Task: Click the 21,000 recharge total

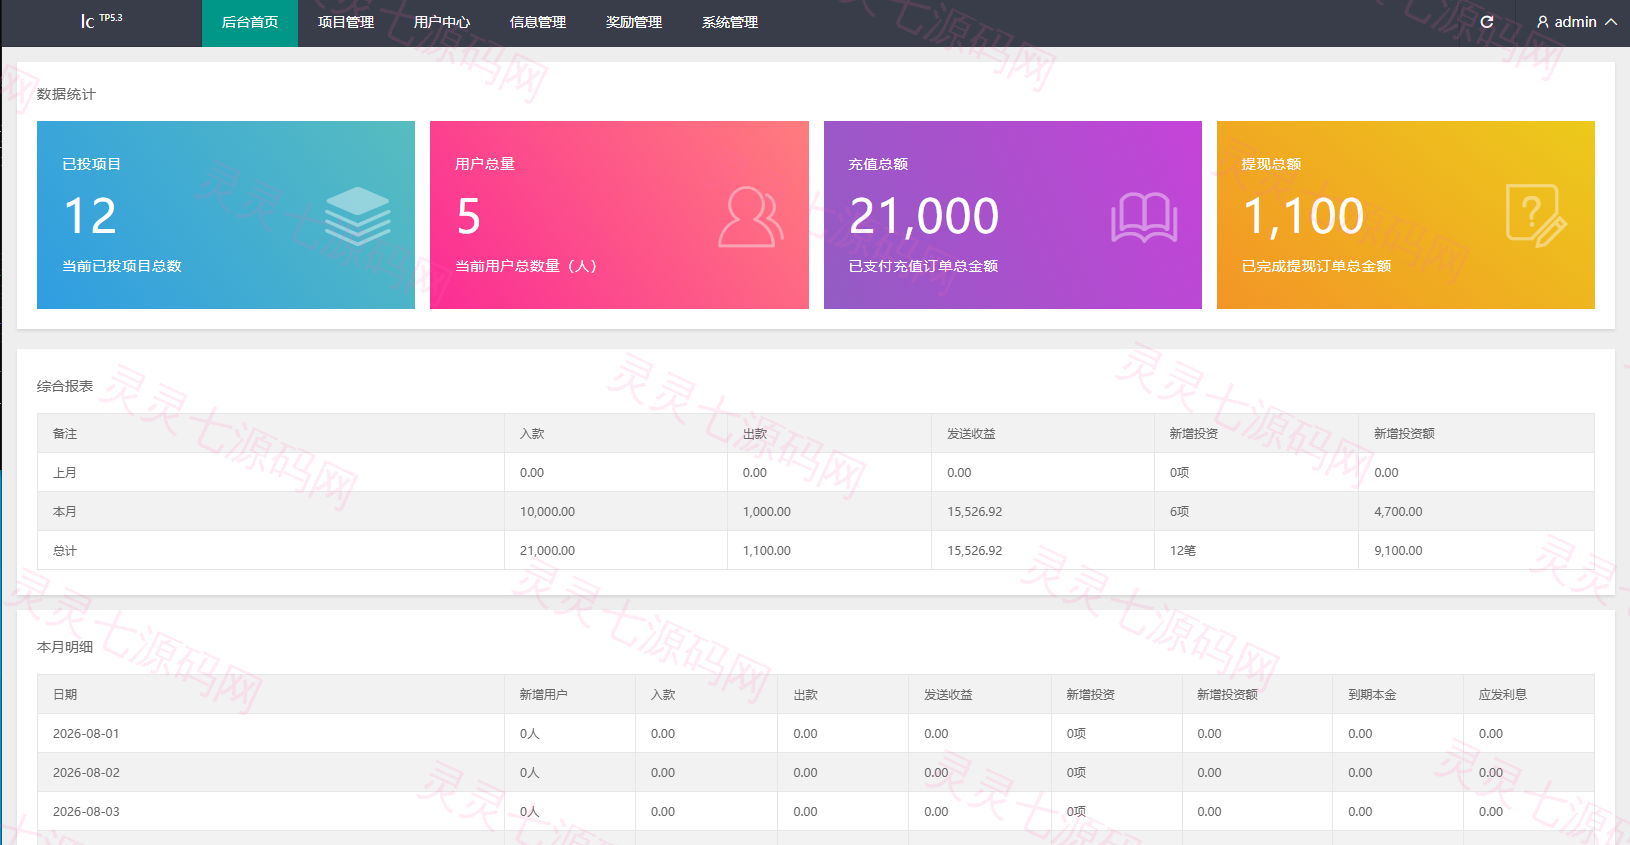Action: (924, 216)
